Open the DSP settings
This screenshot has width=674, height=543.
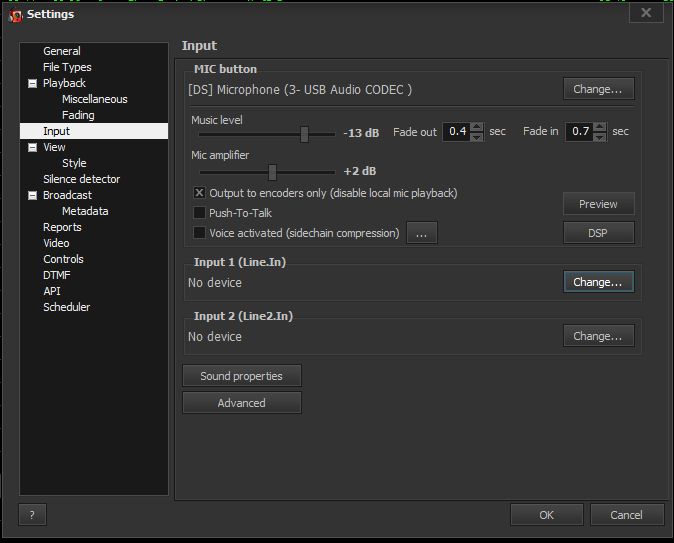pyautogui.click(x=598, y=233)
